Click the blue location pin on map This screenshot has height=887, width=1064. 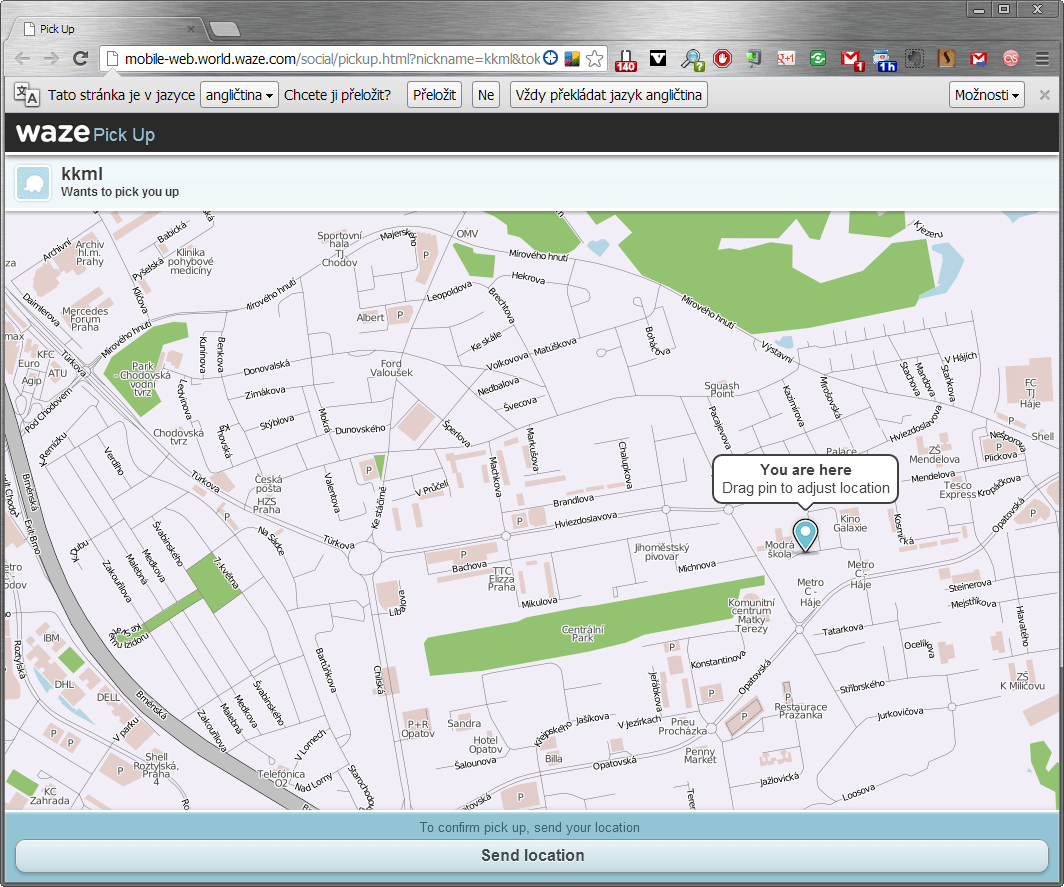click(x=805, y=535)
